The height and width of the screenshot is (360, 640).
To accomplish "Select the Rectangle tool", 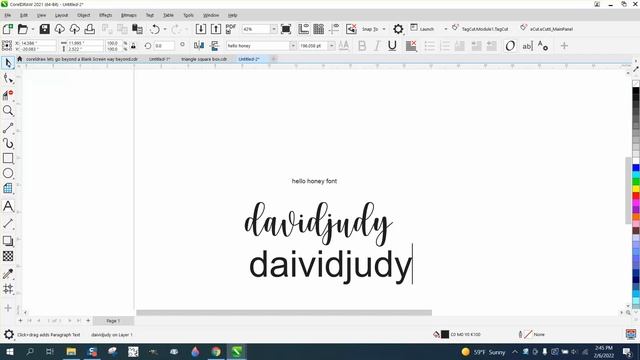I will pyautogui.click(x=8, y=158).
